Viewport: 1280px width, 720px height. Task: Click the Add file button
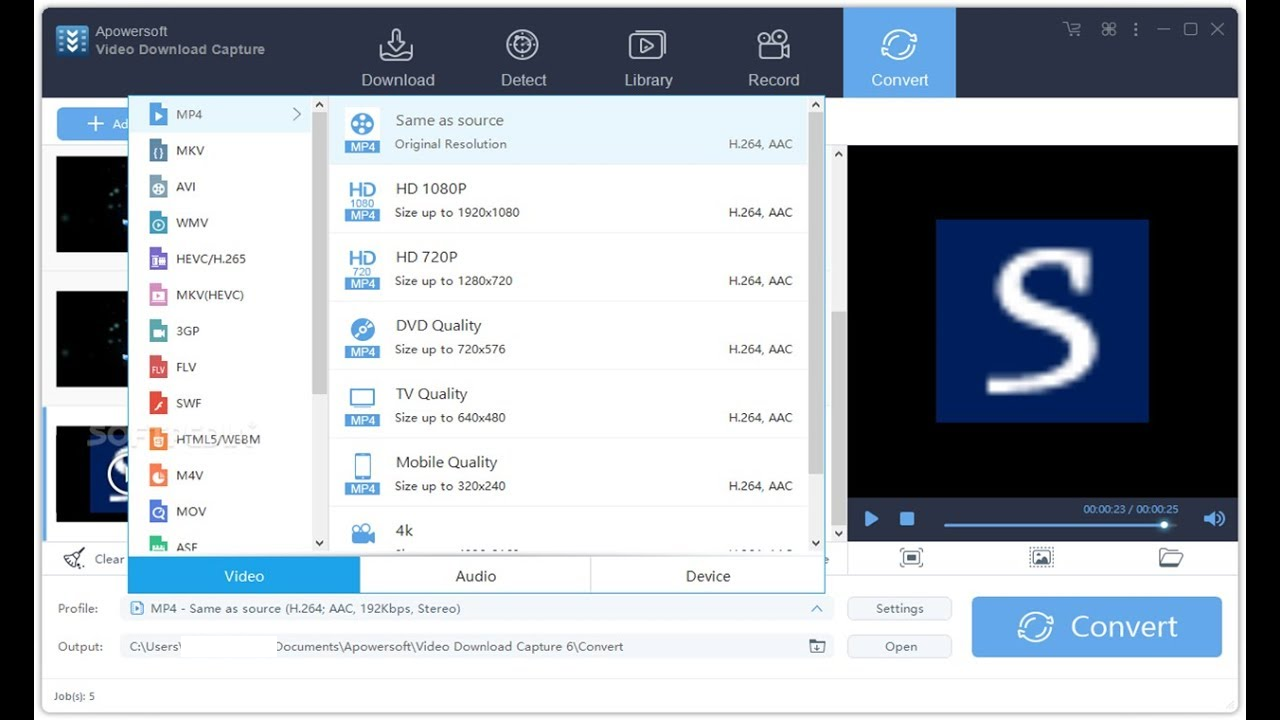pos(92,124)
